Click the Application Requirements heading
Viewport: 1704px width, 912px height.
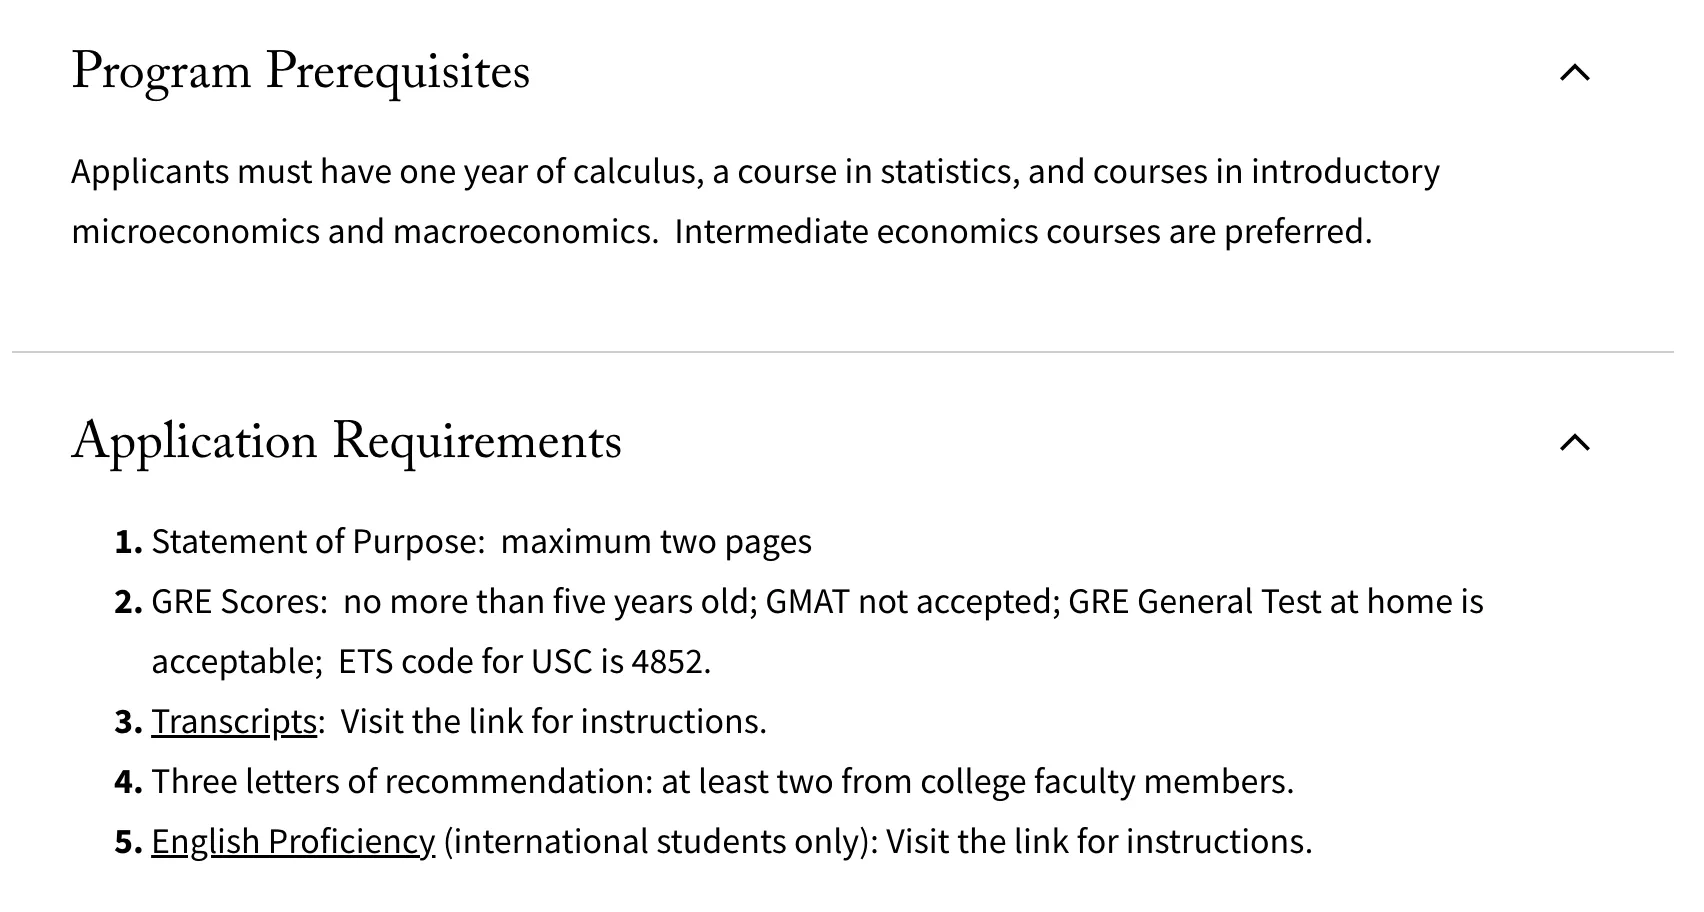click(346, 442)
